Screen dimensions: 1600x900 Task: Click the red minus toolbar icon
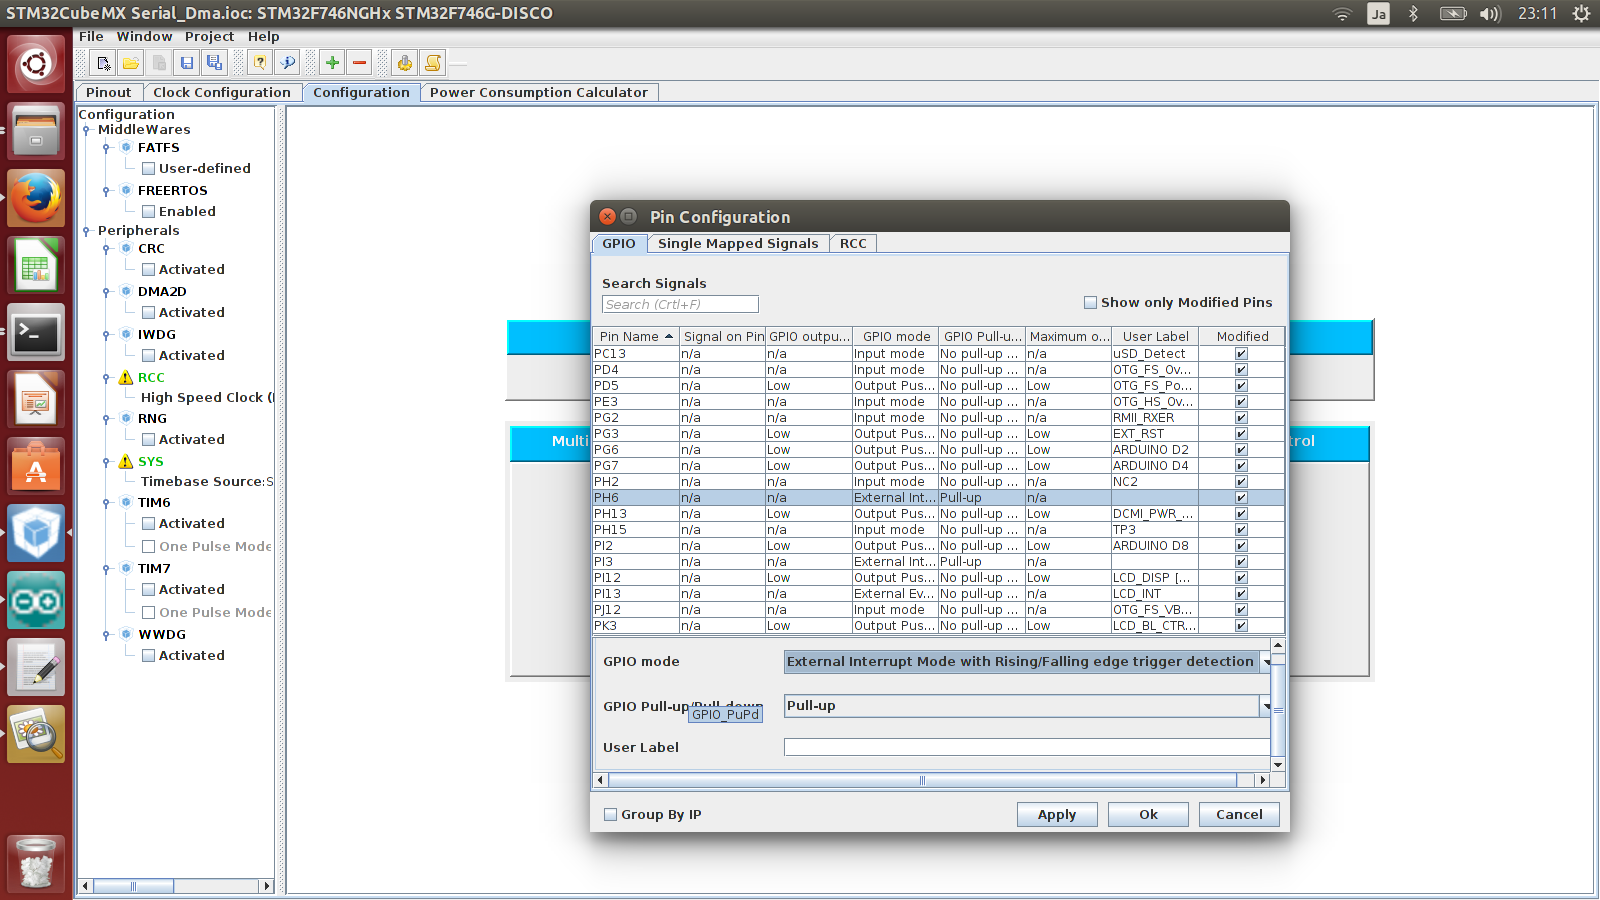point(360,63)
